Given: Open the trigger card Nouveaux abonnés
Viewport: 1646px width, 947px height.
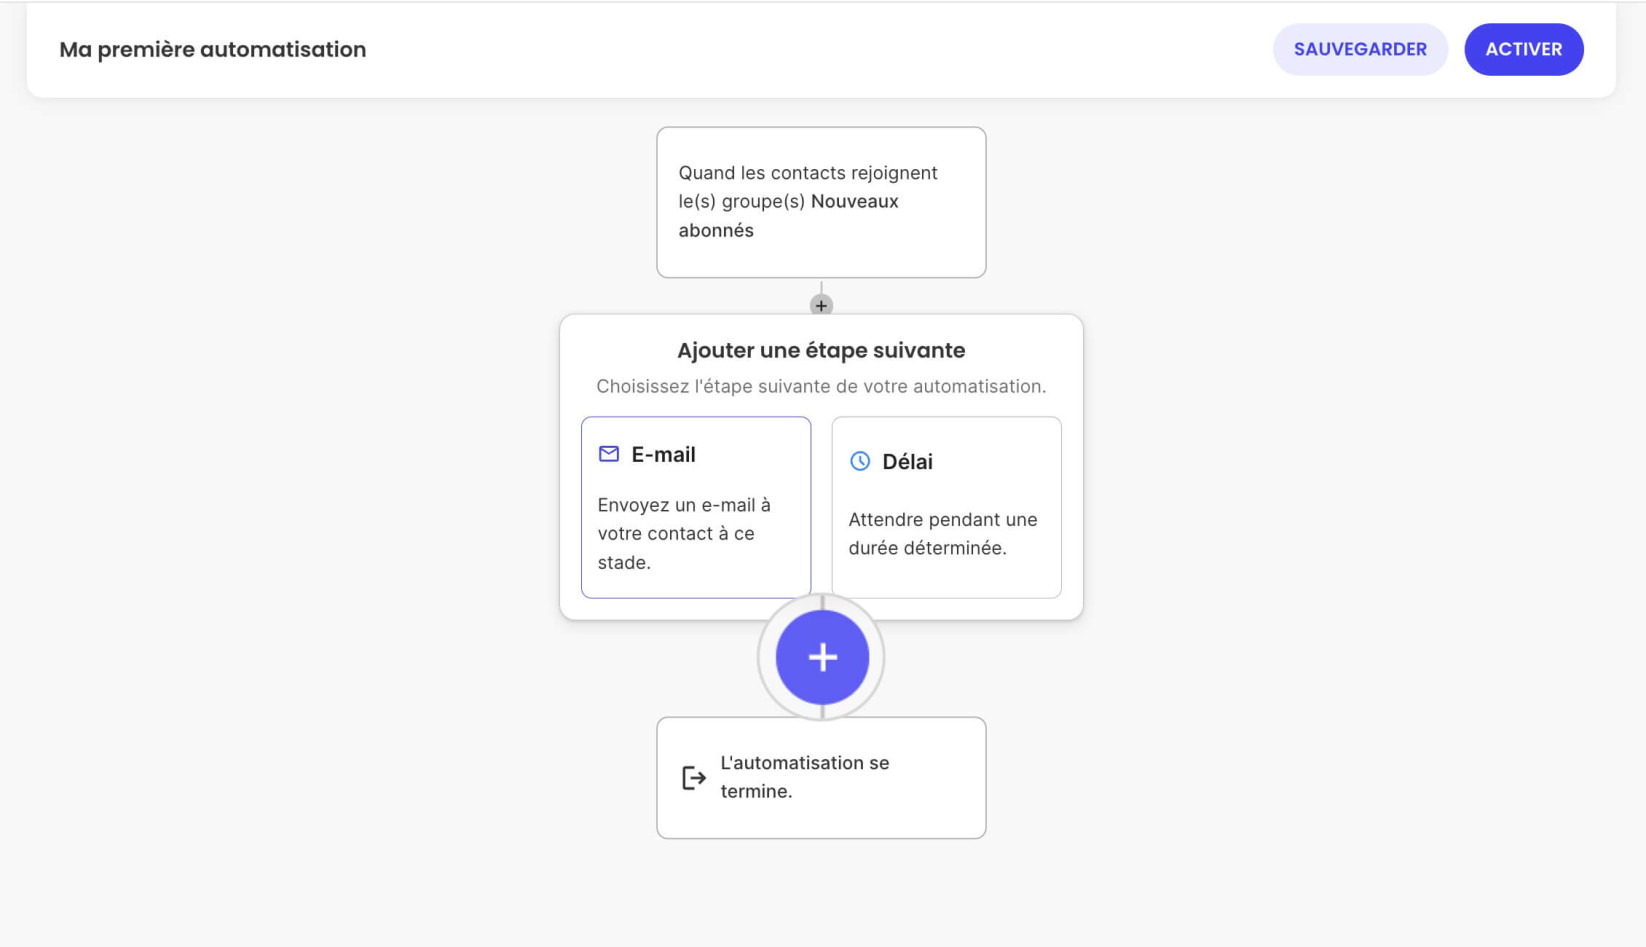Looking at the screenshot, I should point(821,202).
